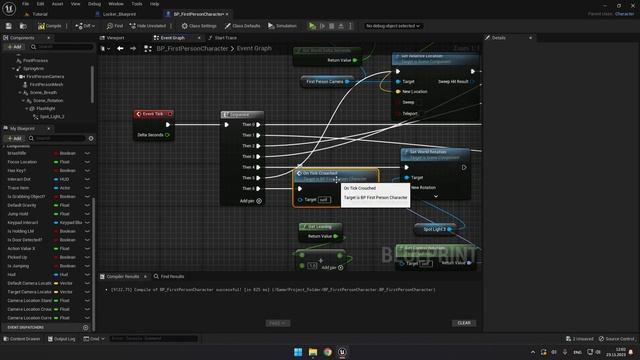Add a new event dispatcher
Viewport: 640px width, 360px height.
tap(85, 327)
